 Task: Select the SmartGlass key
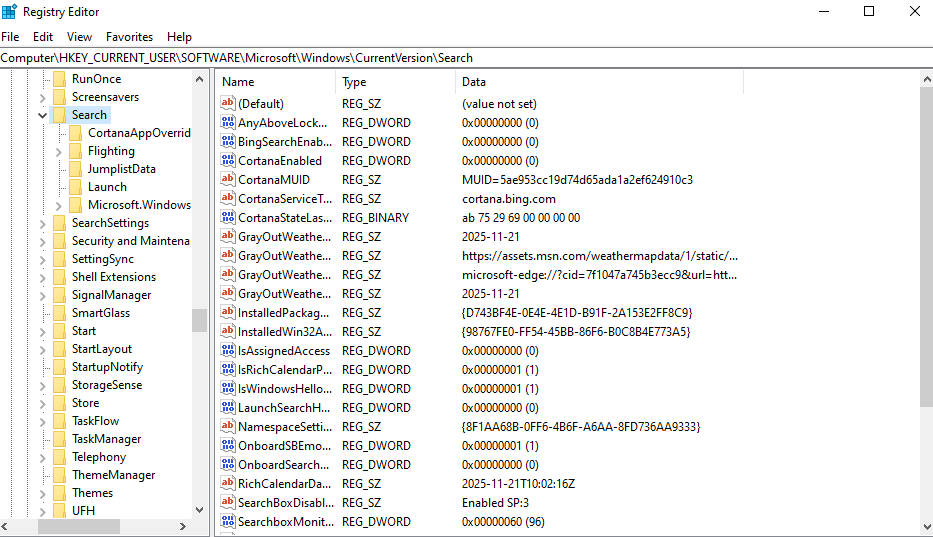click(101, 313)
